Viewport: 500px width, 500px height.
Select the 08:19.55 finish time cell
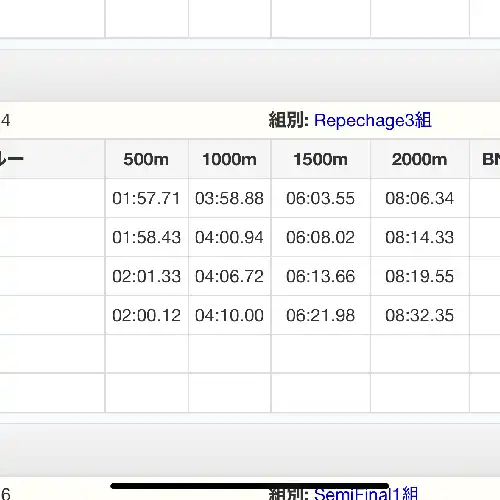419,276
